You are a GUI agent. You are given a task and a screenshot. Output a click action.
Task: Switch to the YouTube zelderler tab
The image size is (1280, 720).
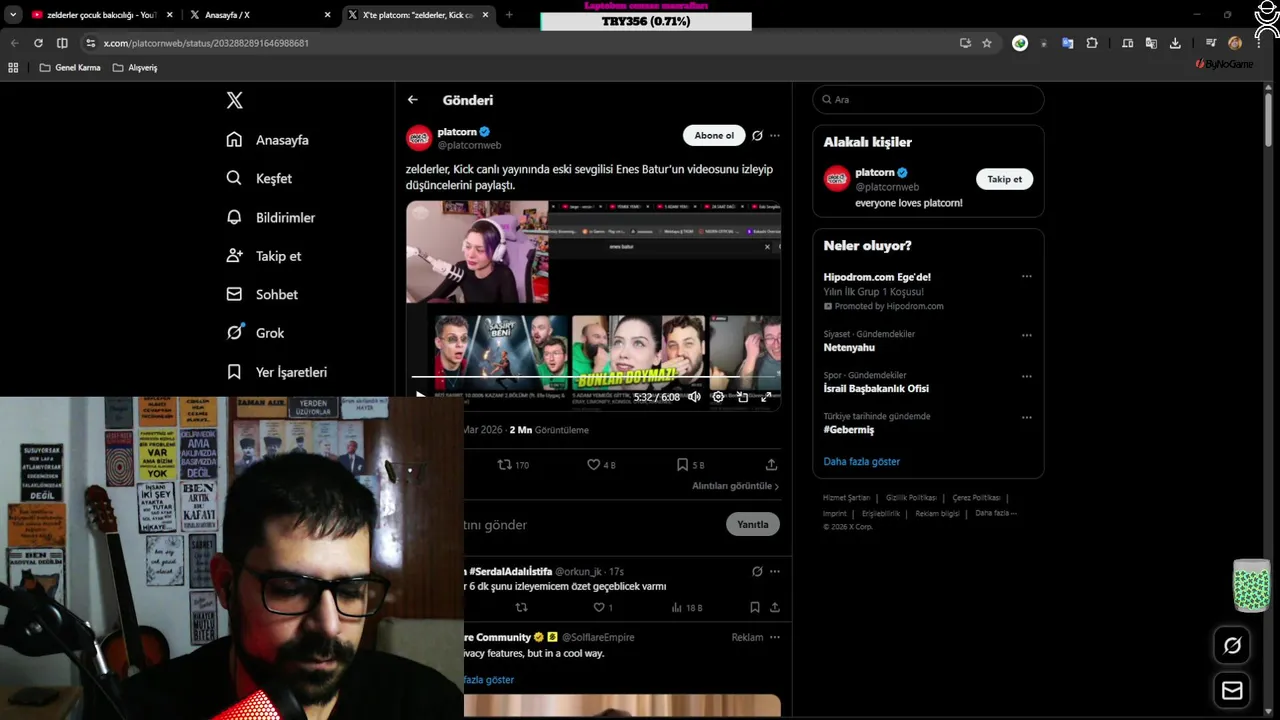(x=100, y=15)
